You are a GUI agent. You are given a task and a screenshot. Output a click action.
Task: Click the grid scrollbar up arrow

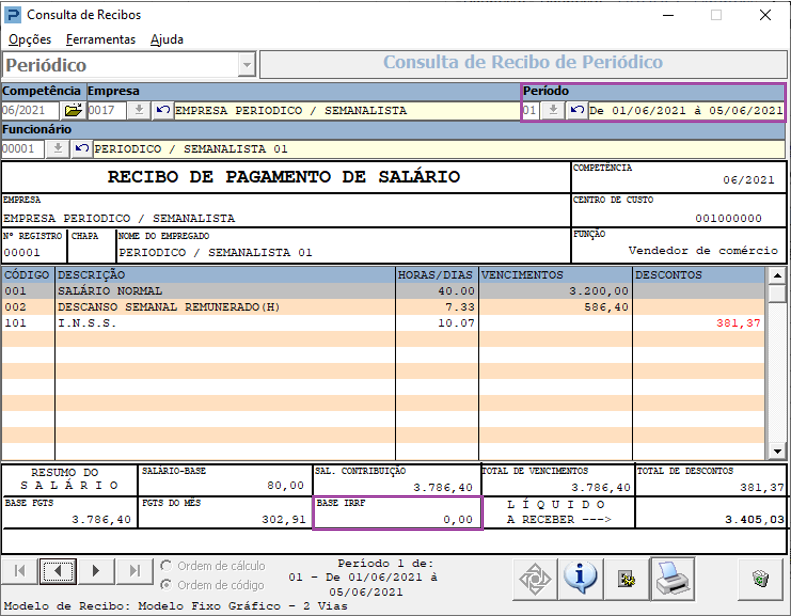(x=777, y=276)
